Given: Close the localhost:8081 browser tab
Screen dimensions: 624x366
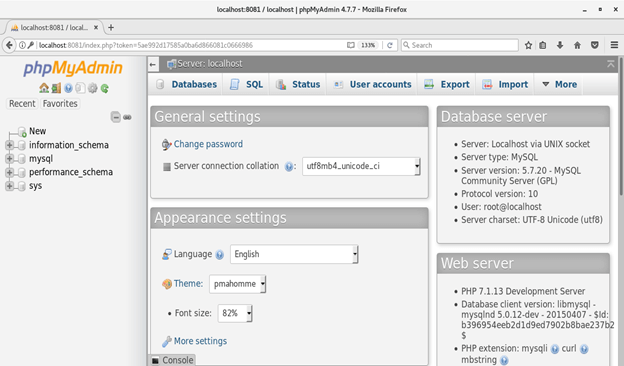Looking at the screenshot, I should 96,27.
